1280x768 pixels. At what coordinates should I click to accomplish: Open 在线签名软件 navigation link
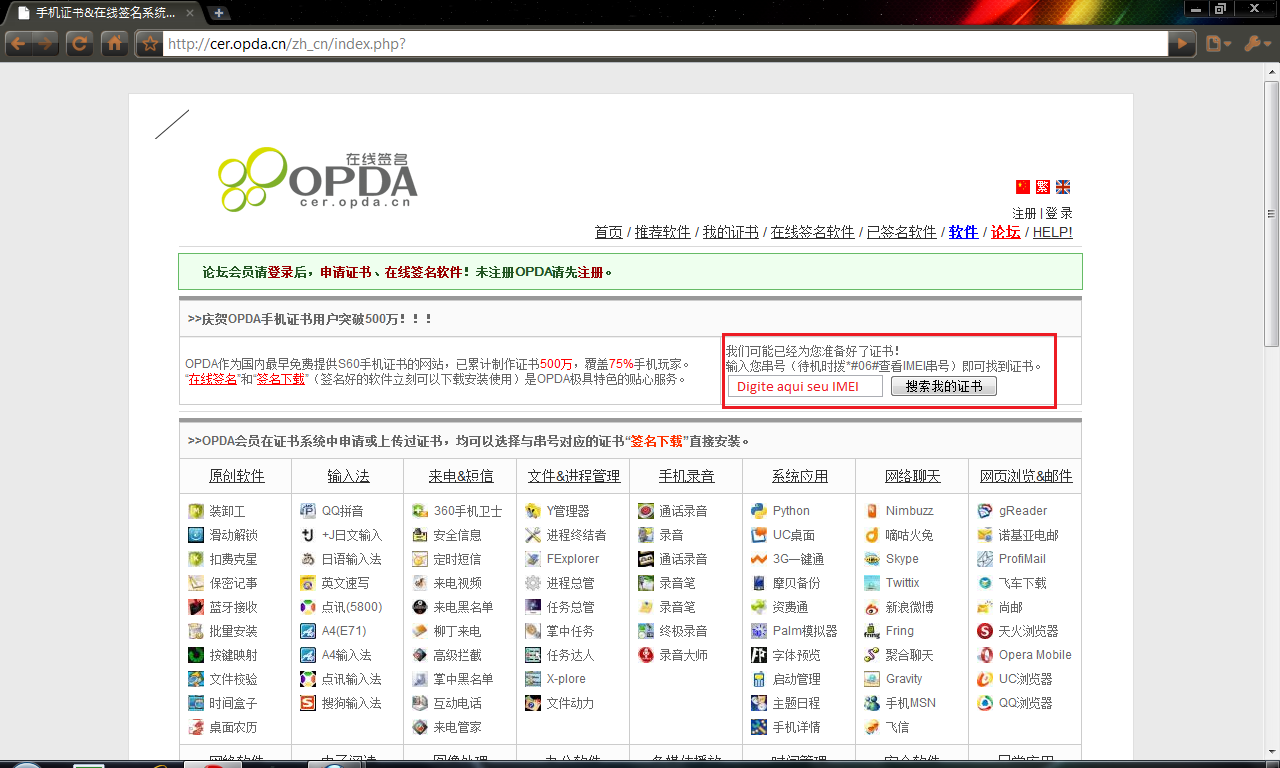pyautogui.click(x=812, y=232)
